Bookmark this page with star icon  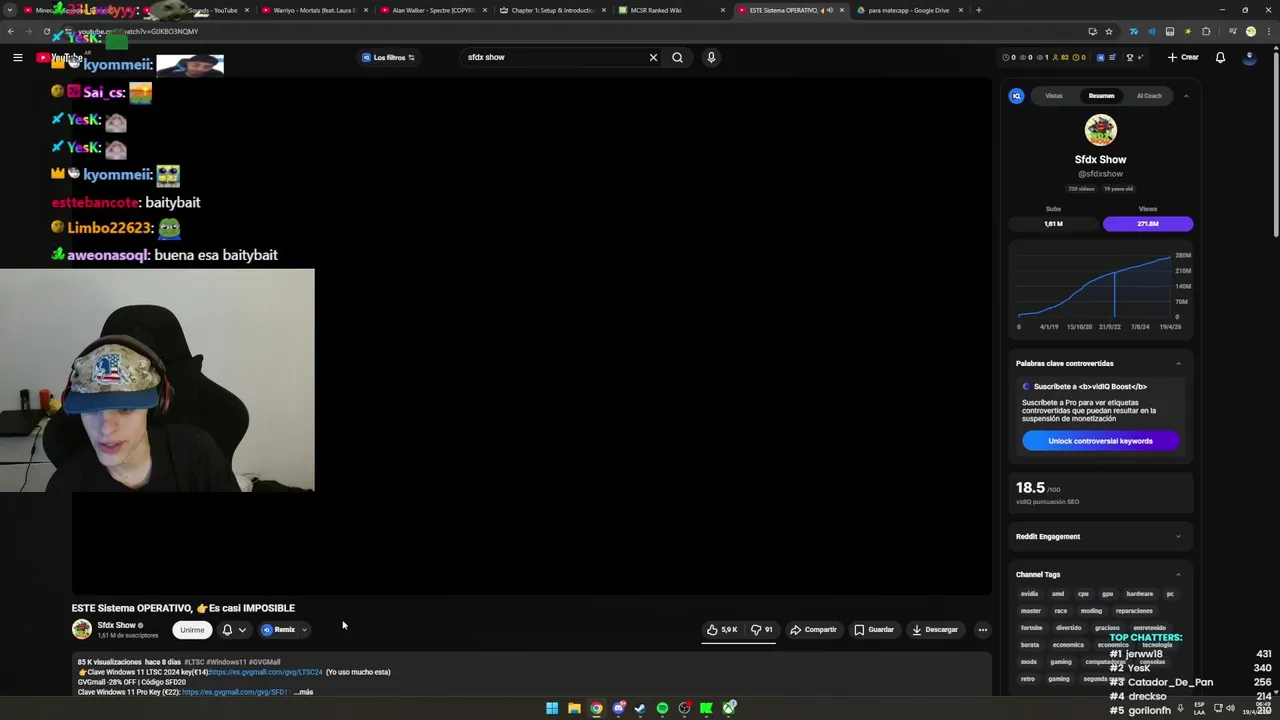tap(1109, 31)
